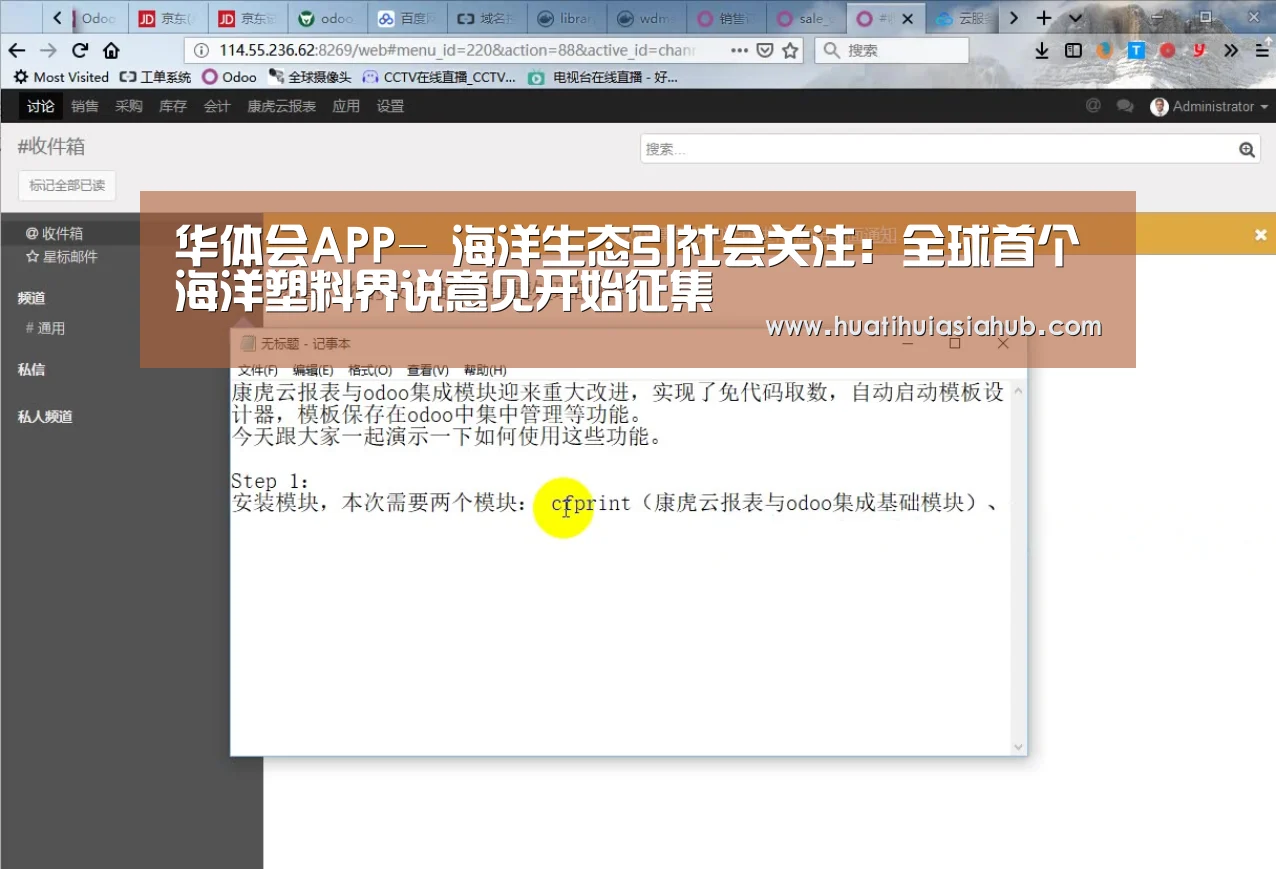Reload the current page
Screen dimensions: 1276x869
80,50
